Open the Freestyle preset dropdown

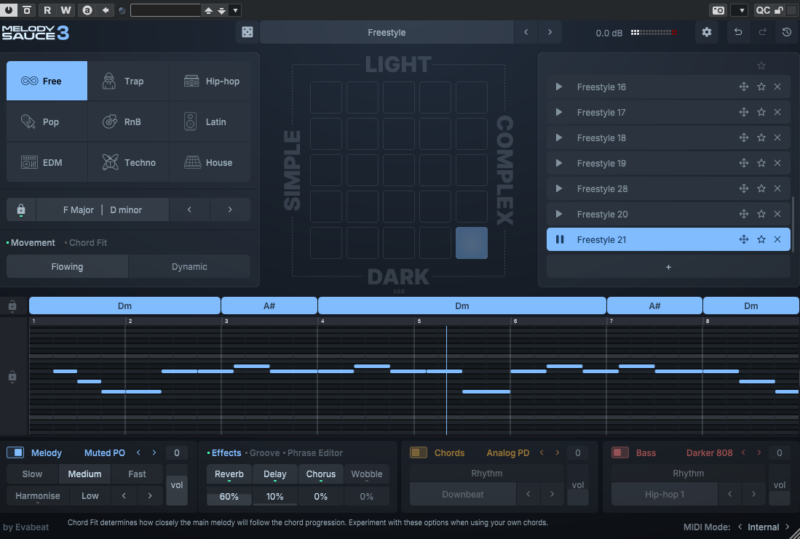click(386, 33)
